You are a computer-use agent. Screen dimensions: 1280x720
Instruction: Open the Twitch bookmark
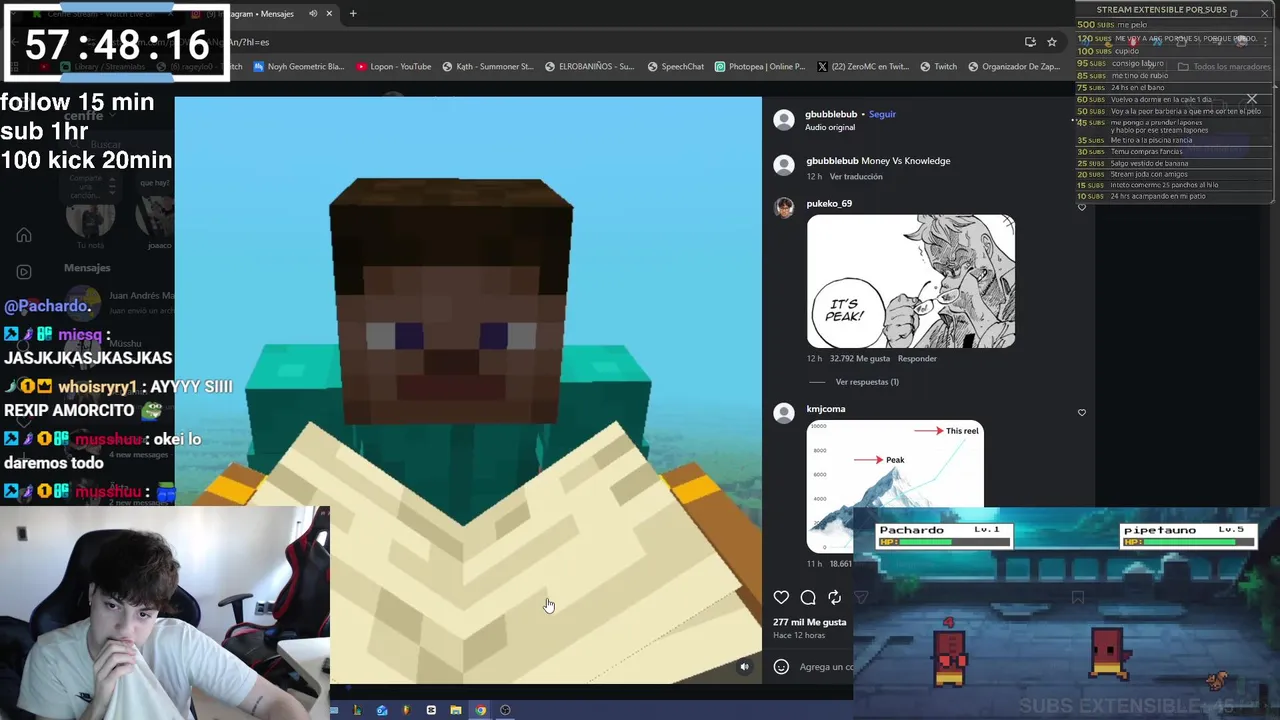(939, 67)
